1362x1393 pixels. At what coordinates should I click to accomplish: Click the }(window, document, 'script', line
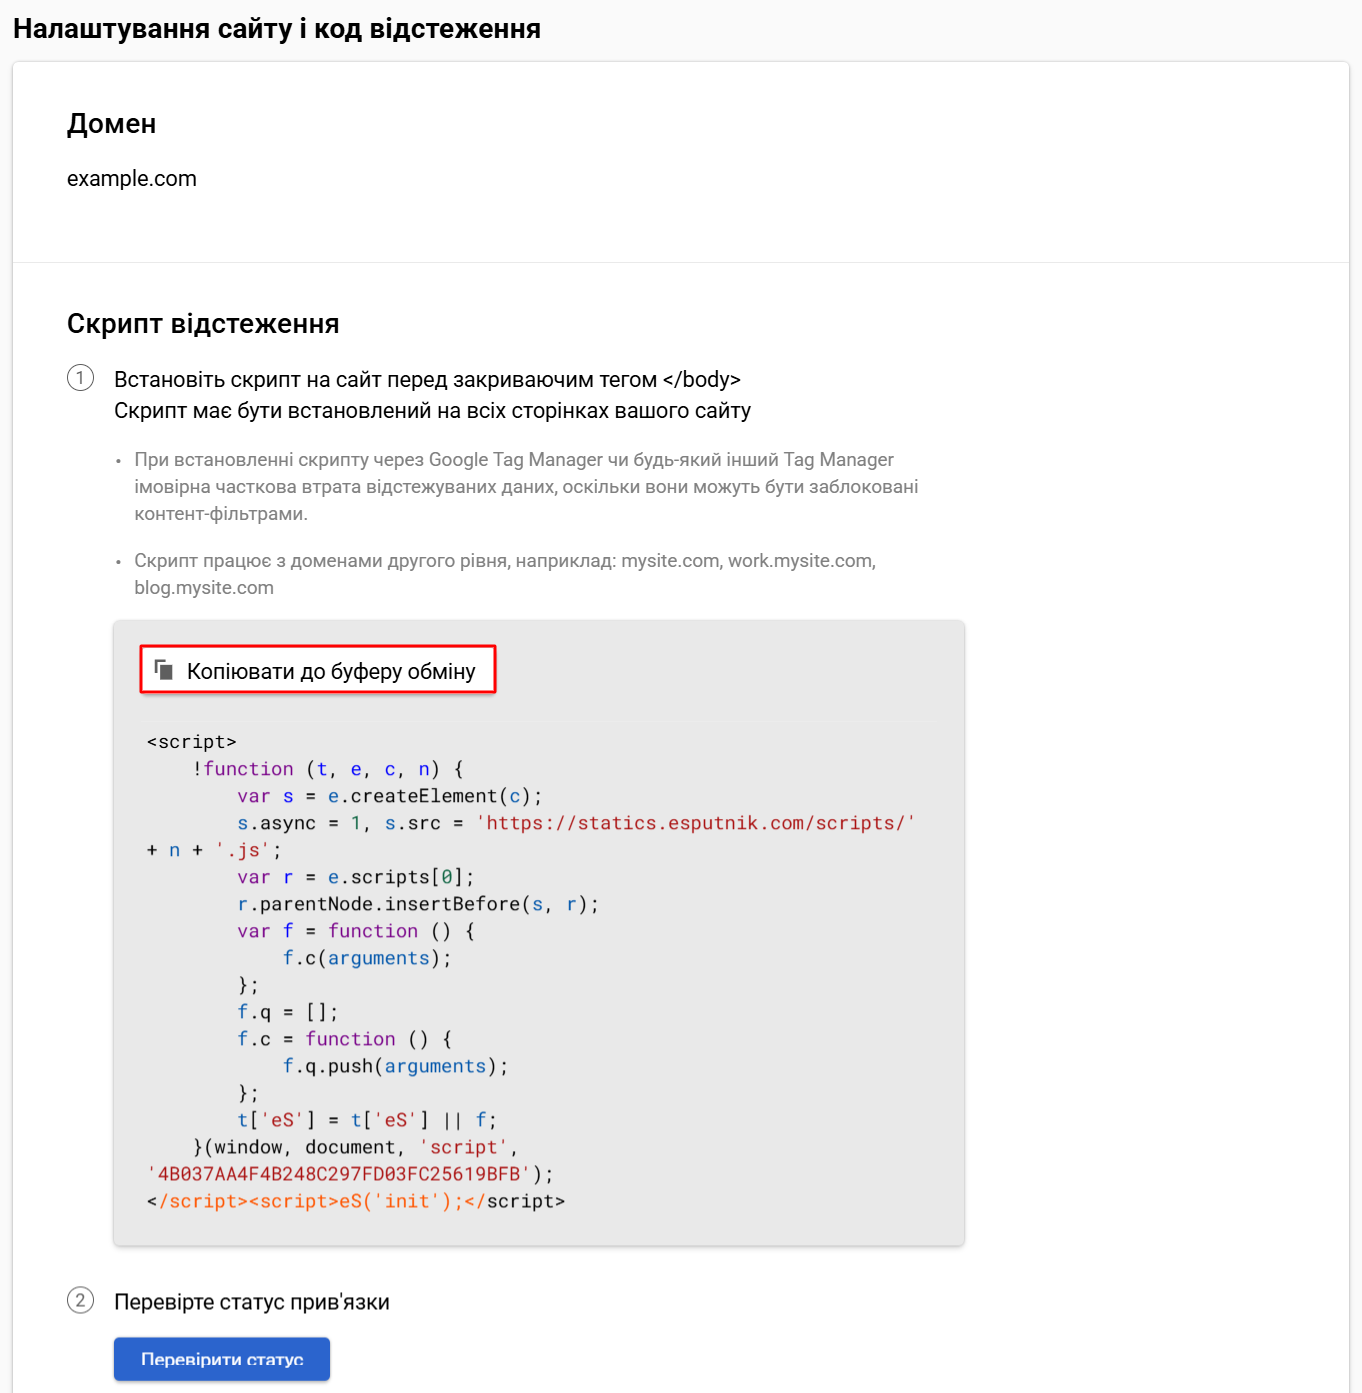pos(356,1147)
